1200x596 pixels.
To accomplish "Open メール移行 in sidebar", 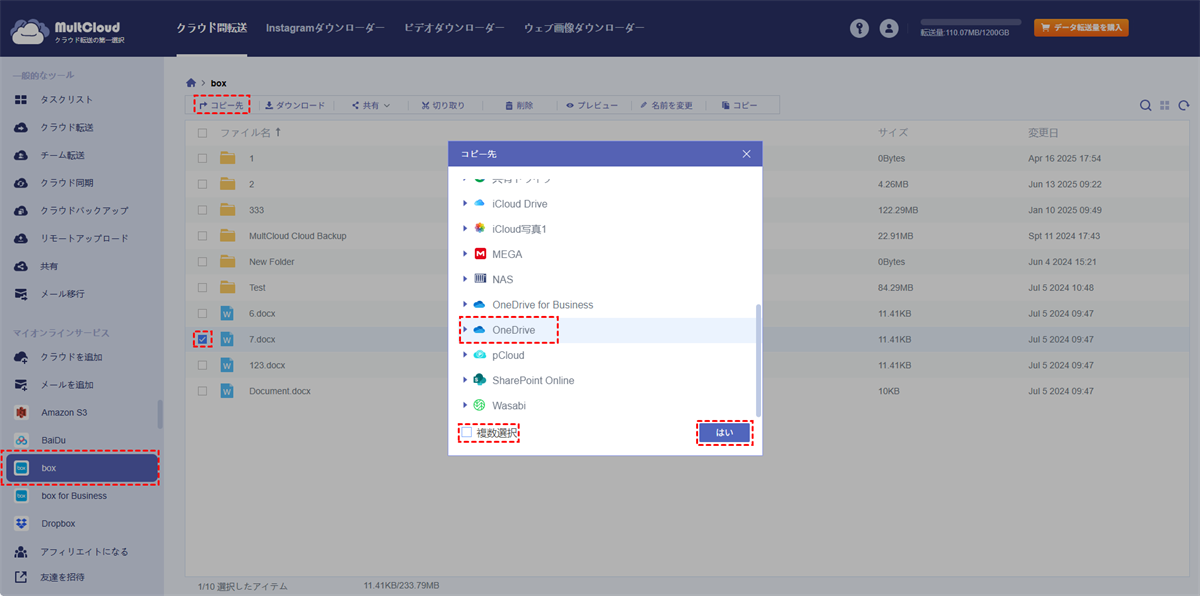I will (x=62, y=294).
